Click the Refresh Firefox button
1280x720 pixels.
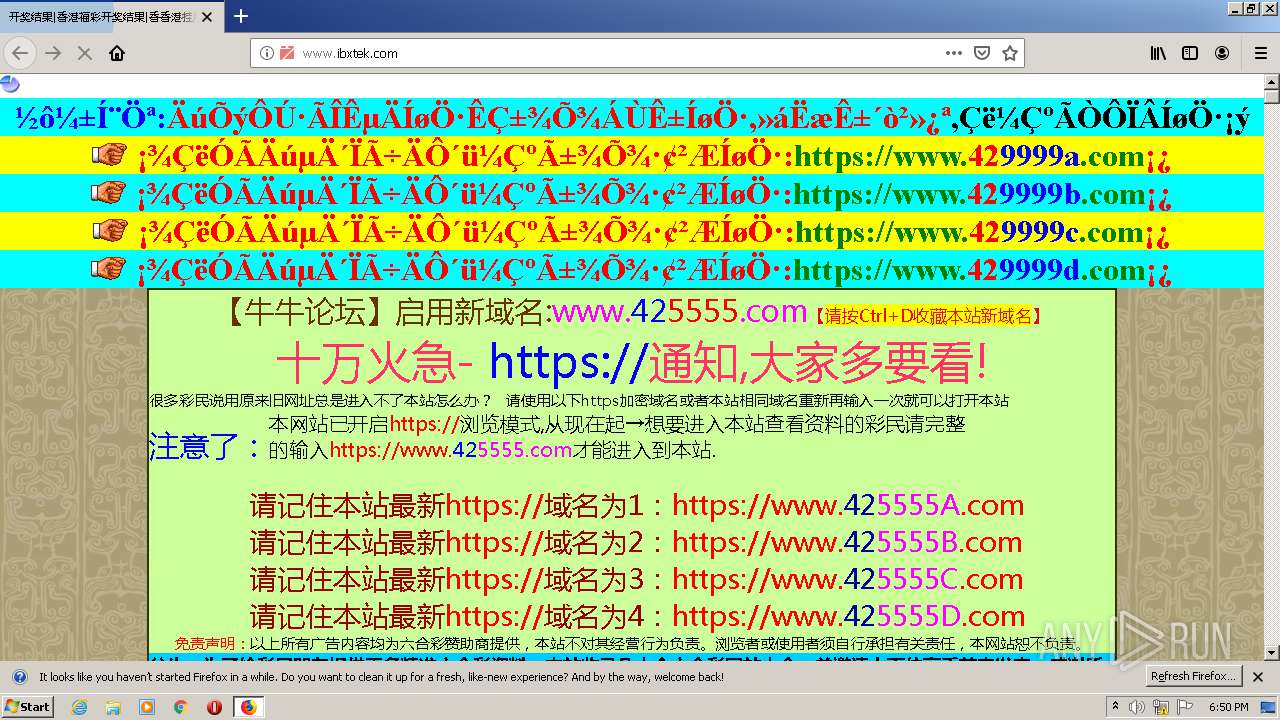point(1193,677)
